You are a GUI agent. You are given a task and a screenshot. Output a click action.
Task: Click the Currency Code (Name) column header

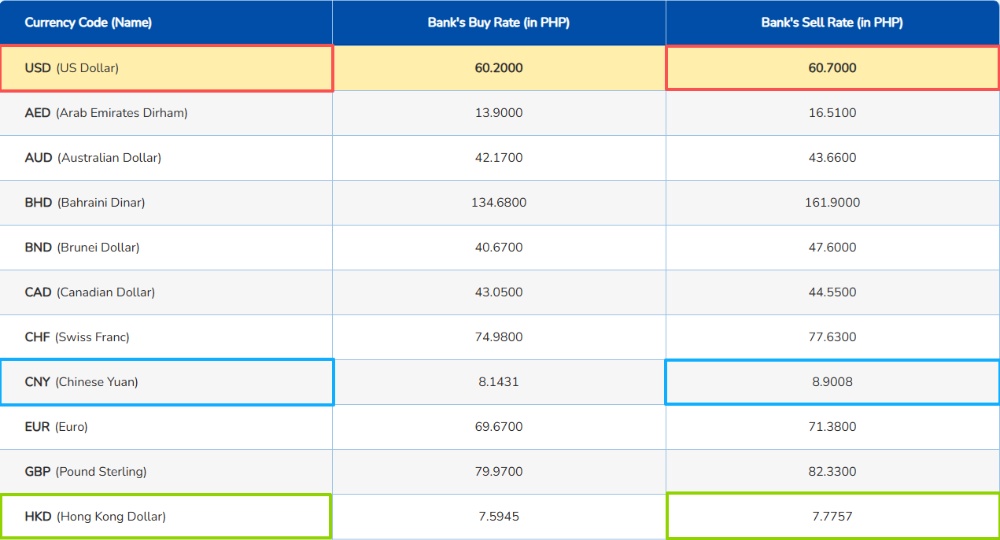click(x=88, y=23)
